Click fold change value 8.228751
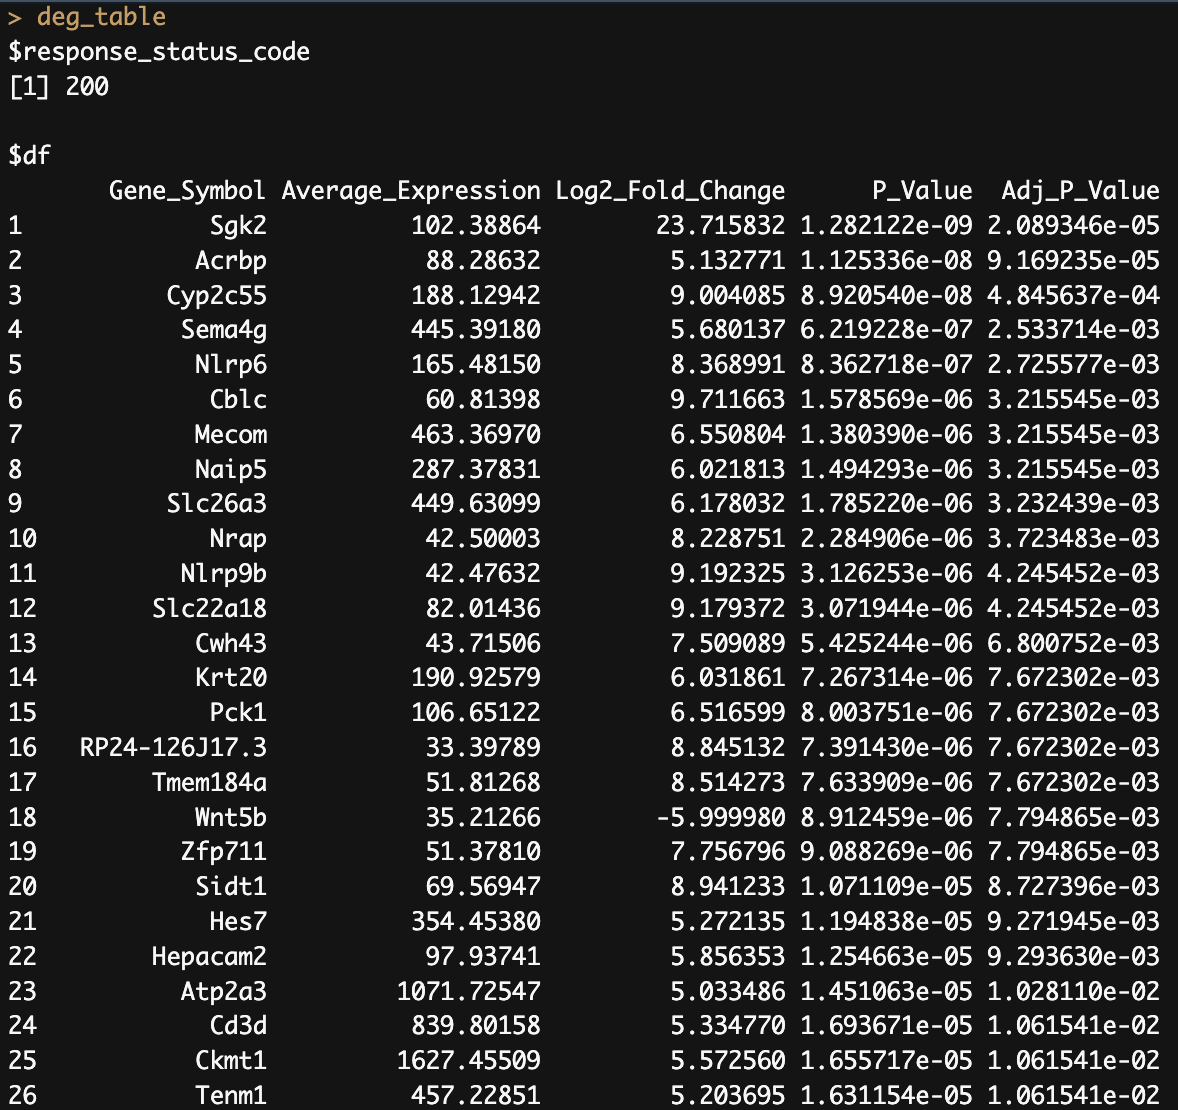This screenshot has height=1110, width=1178. (728, 539)
